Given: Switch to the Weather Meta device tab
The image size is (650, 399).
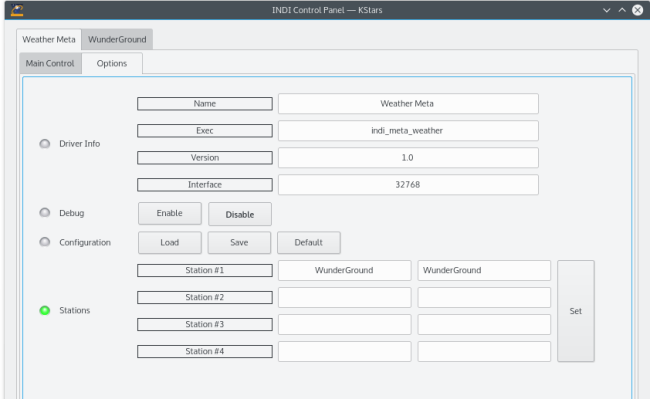Looking at the screenshot, I should pyautogui.click(x=49, y=39).
